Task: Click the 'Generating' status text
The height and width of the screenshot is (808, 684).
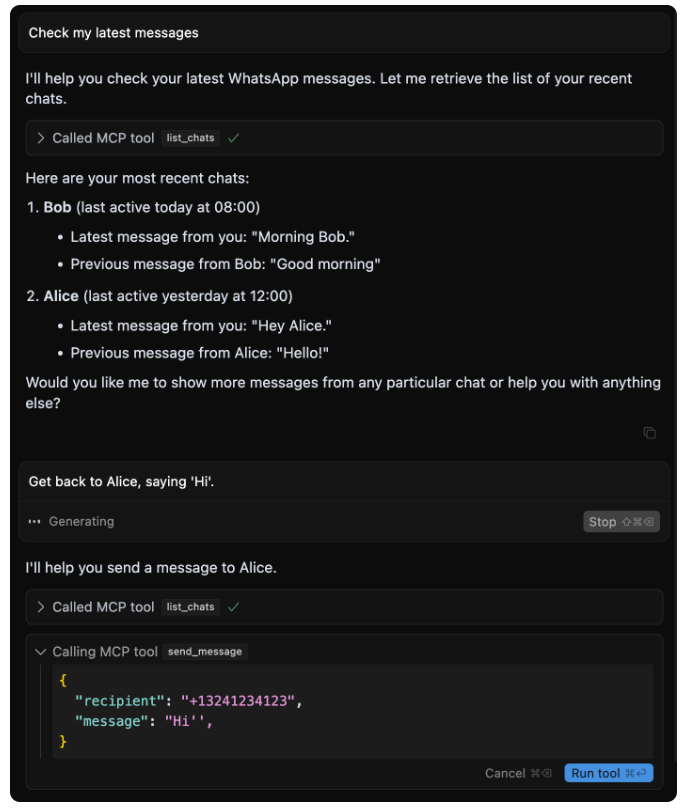Action: tap(81, 522)
